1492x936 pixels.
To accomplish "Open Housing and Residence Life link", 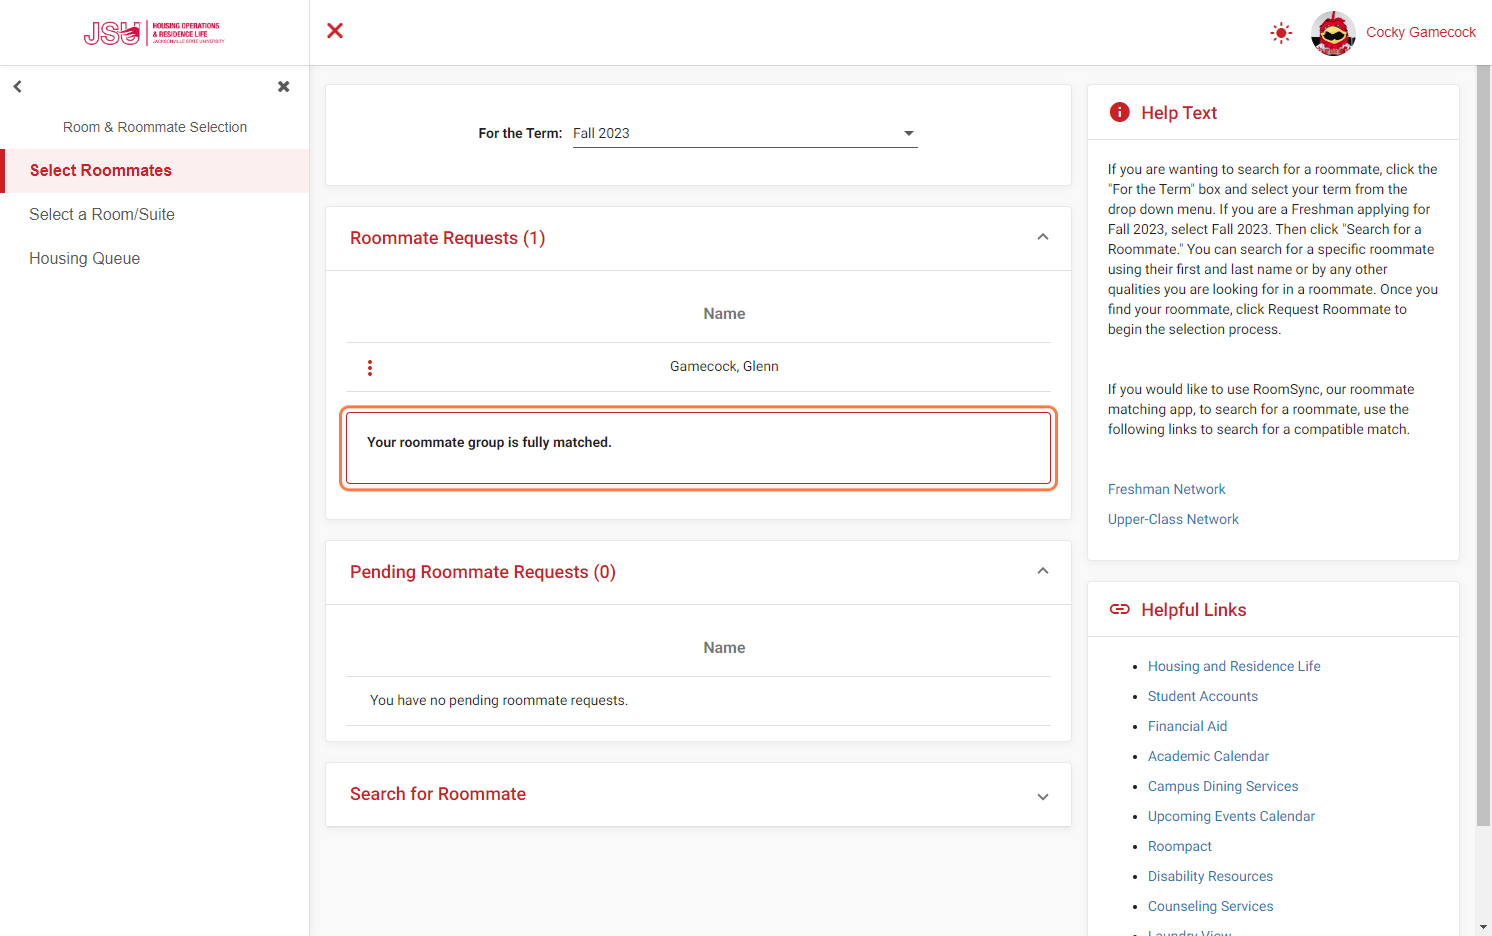I will [1234, 666].
